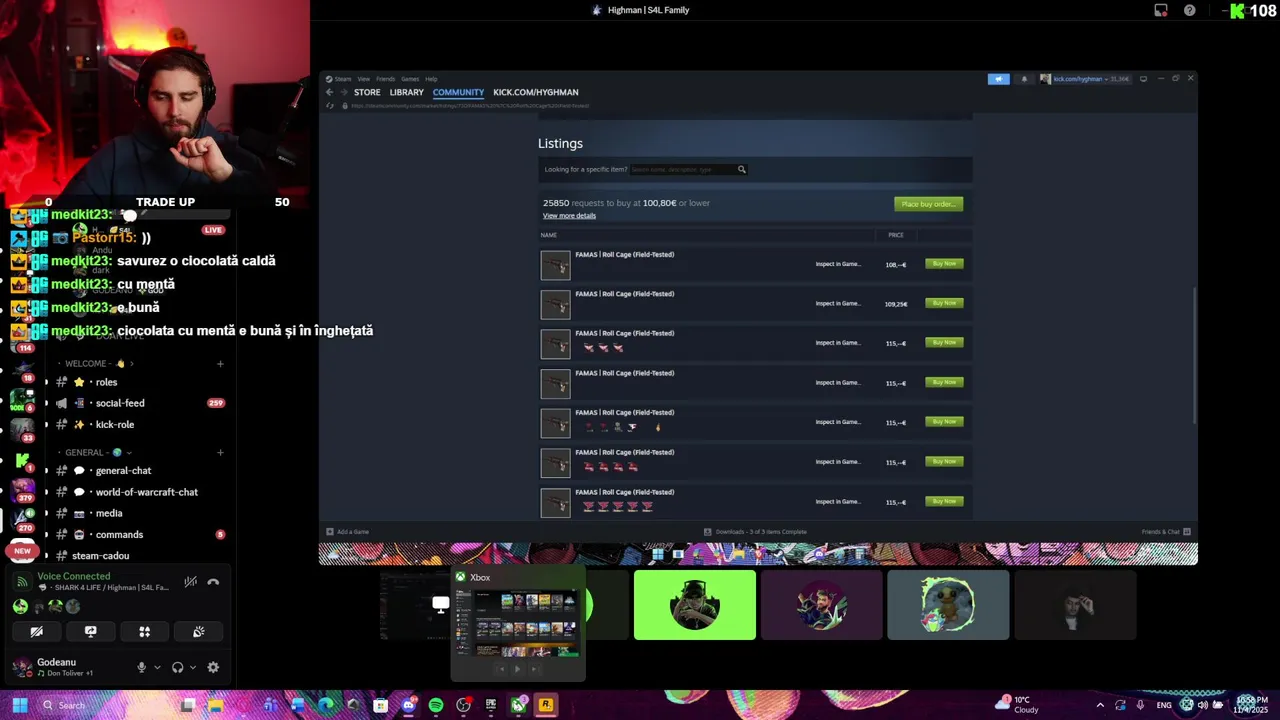Go forward in Steam browser
Viewport: 1280px width, 720px height.
[343, 92]
